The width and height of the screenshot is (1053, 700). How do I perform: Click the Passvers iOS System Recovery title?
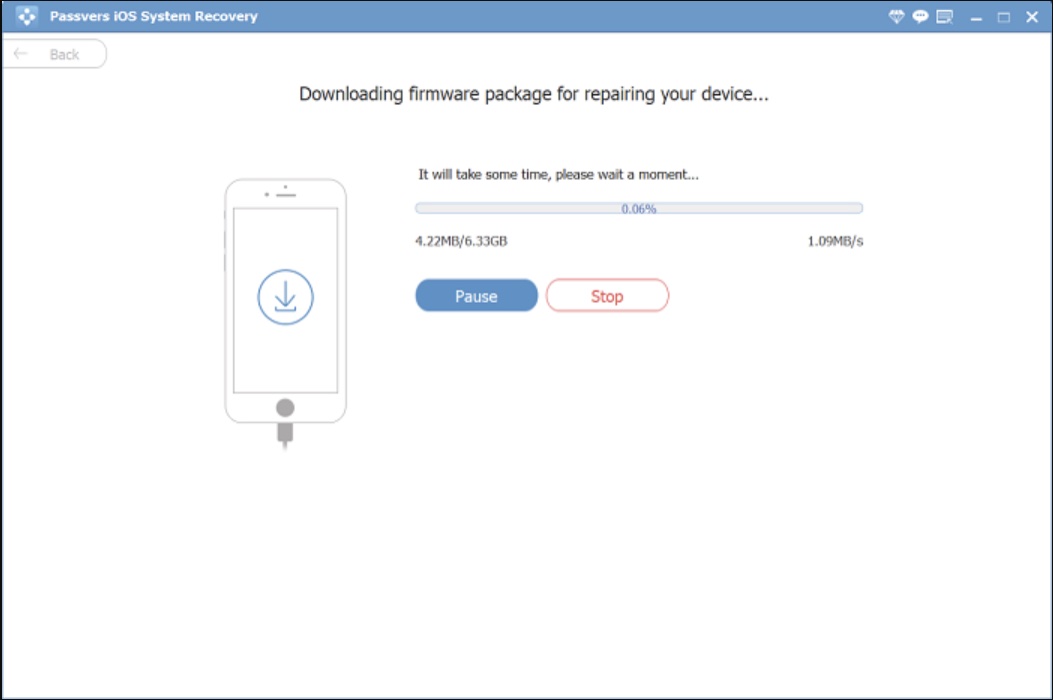[154, 16]
